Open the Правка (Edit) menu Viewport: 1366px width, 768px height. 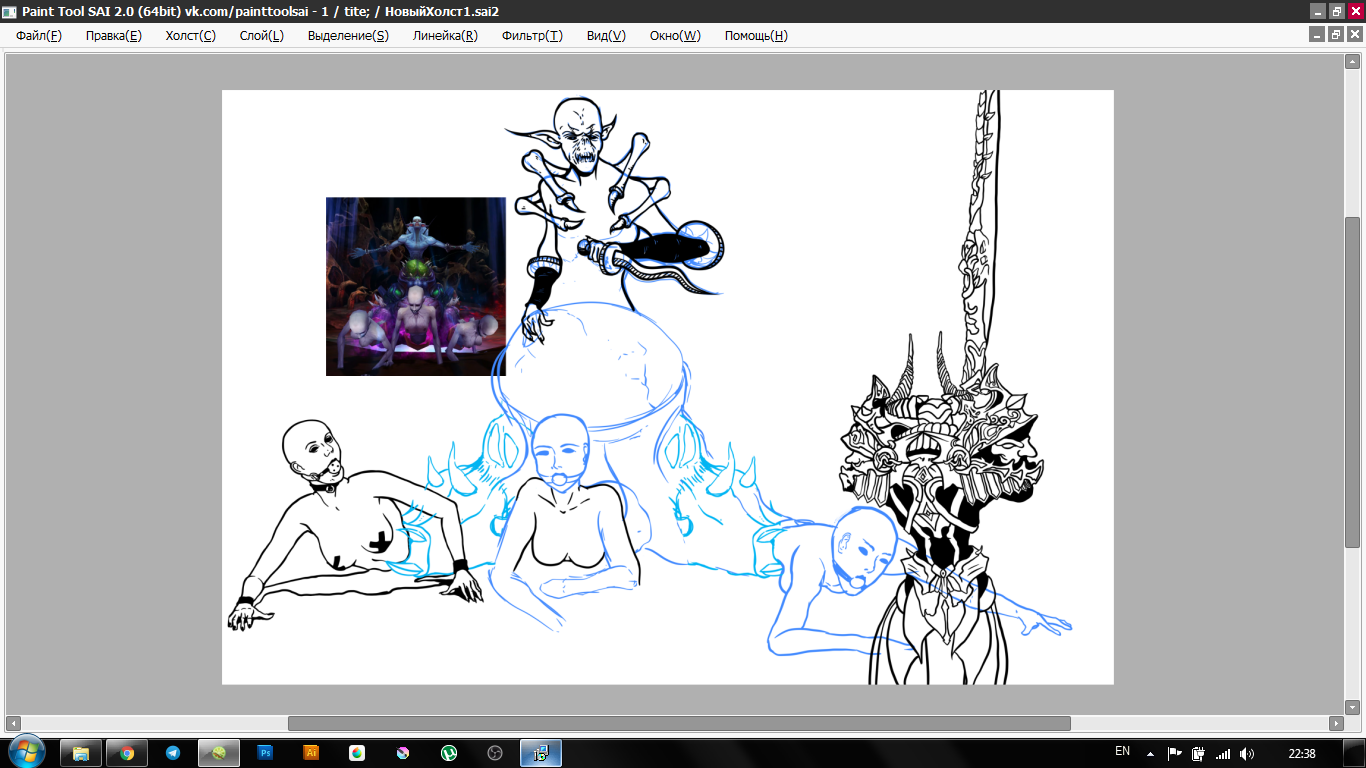(x=113, y=36)
